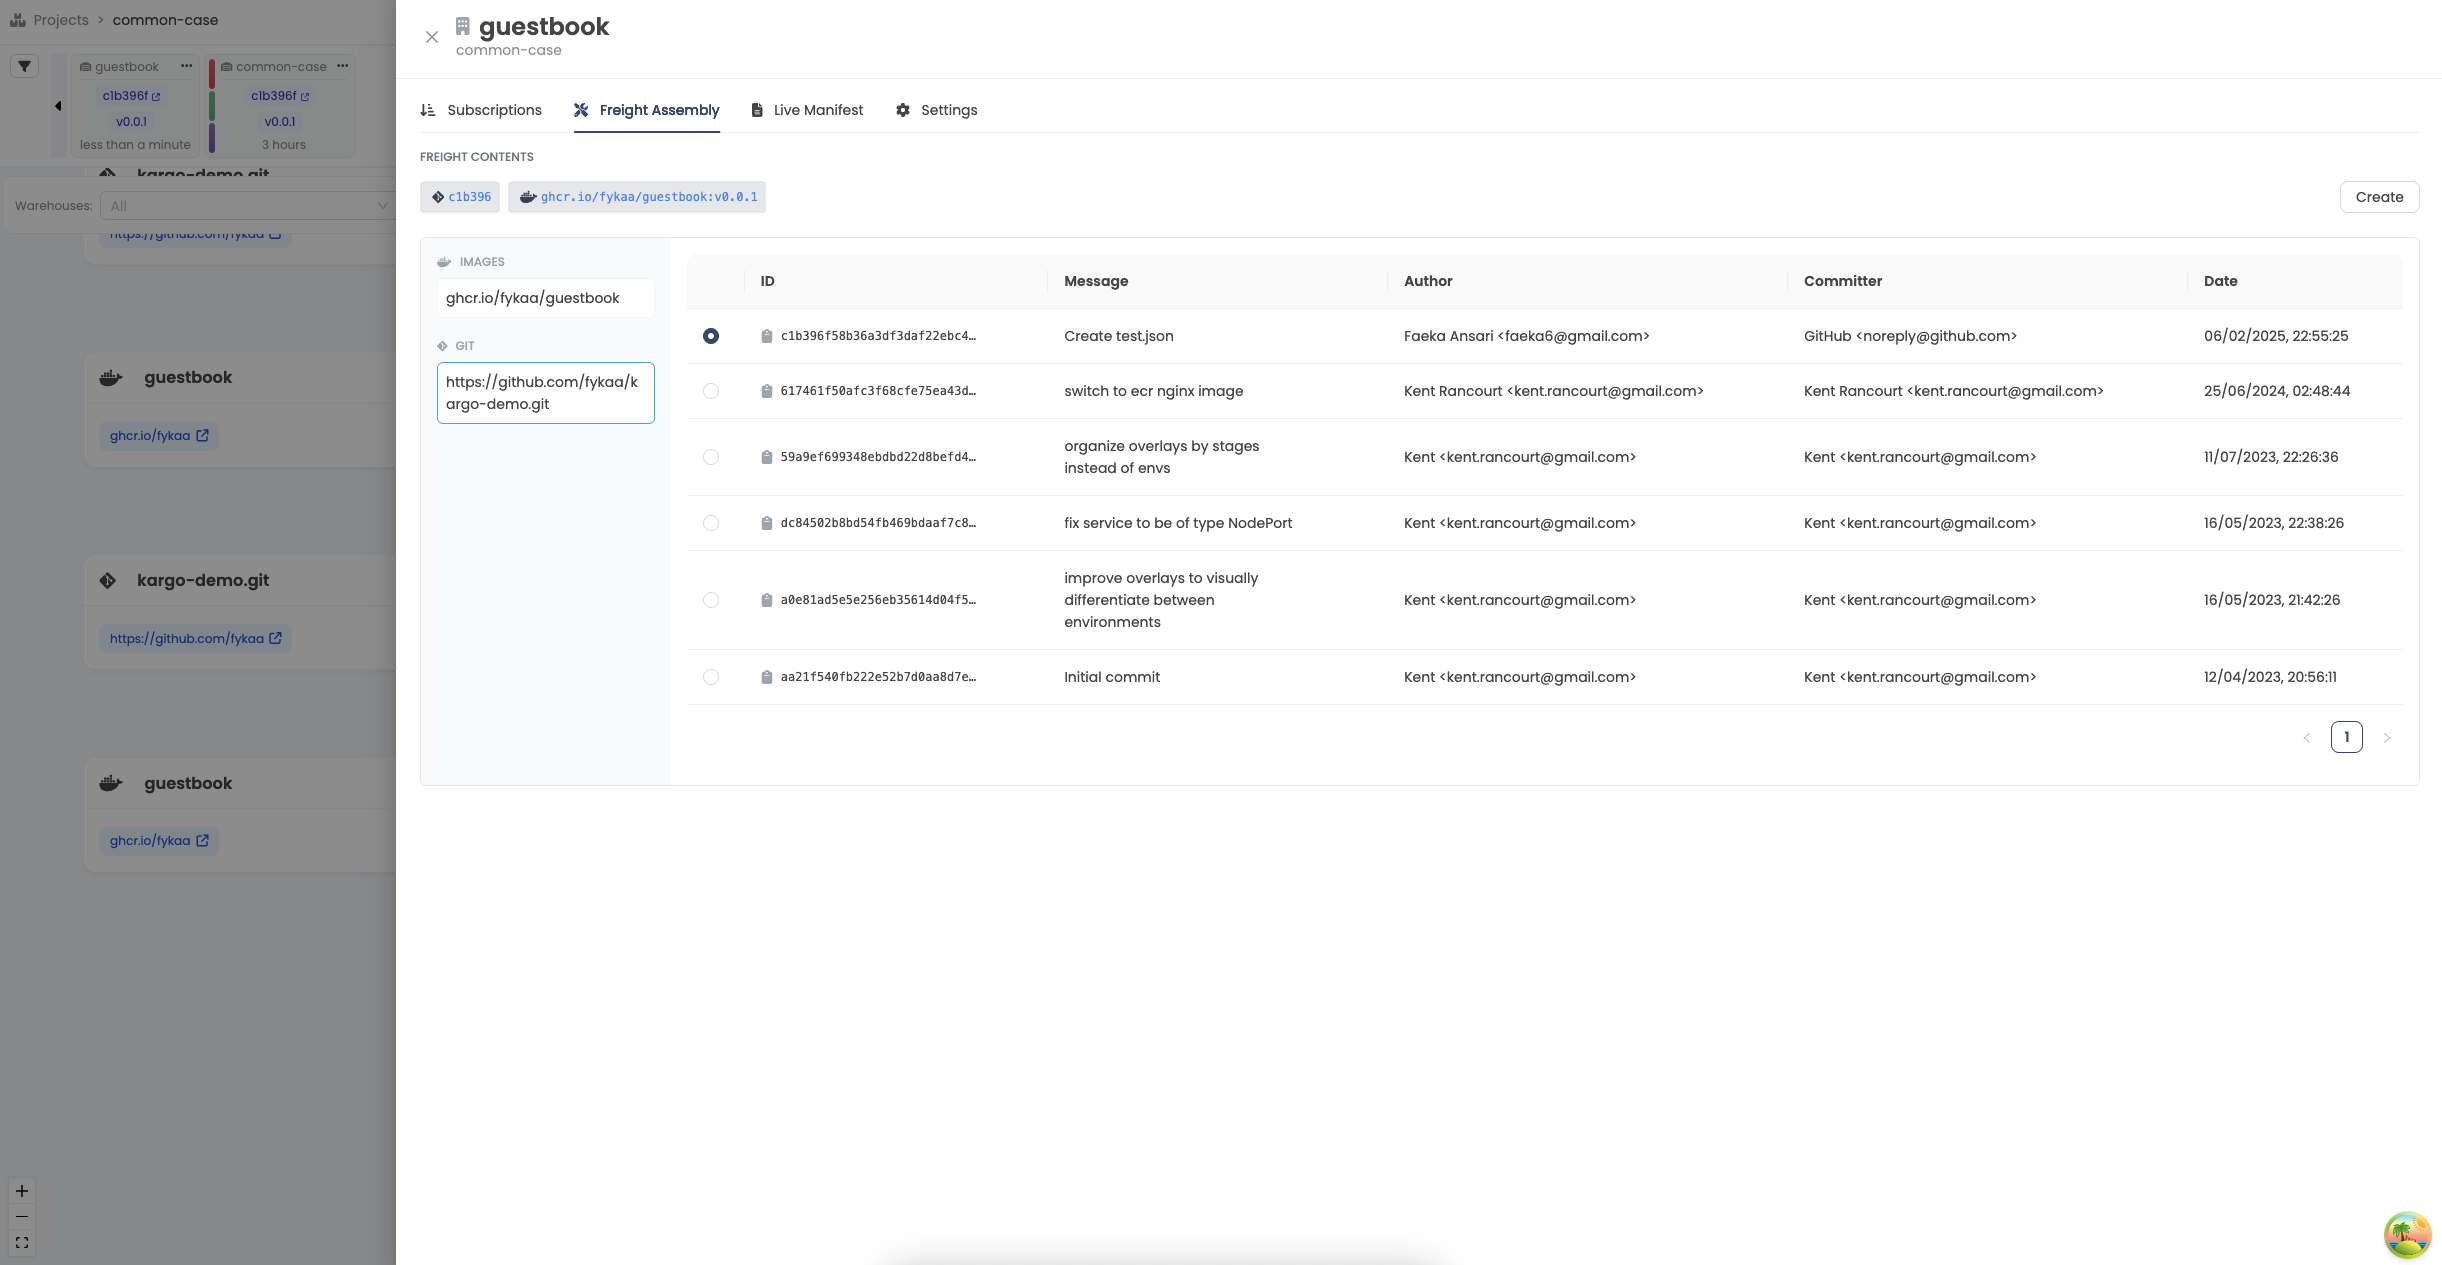Open guestbook stage three-dots menu
Viewport: 2442px width, 1265px height.
186,66
